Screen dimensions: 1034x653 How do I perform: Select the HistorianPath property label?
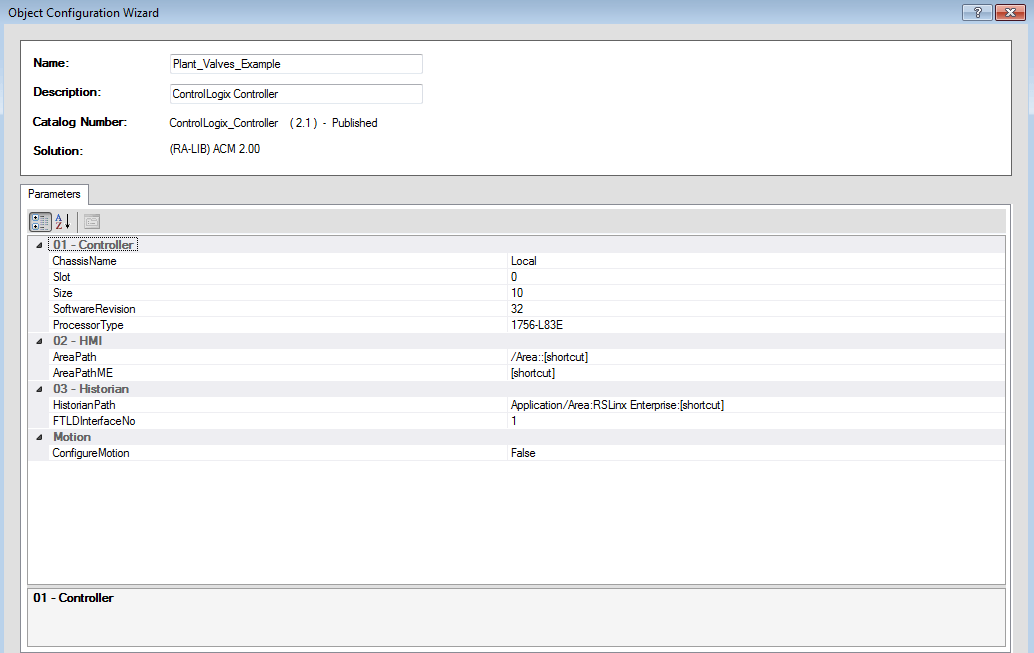tap(84, 405)
